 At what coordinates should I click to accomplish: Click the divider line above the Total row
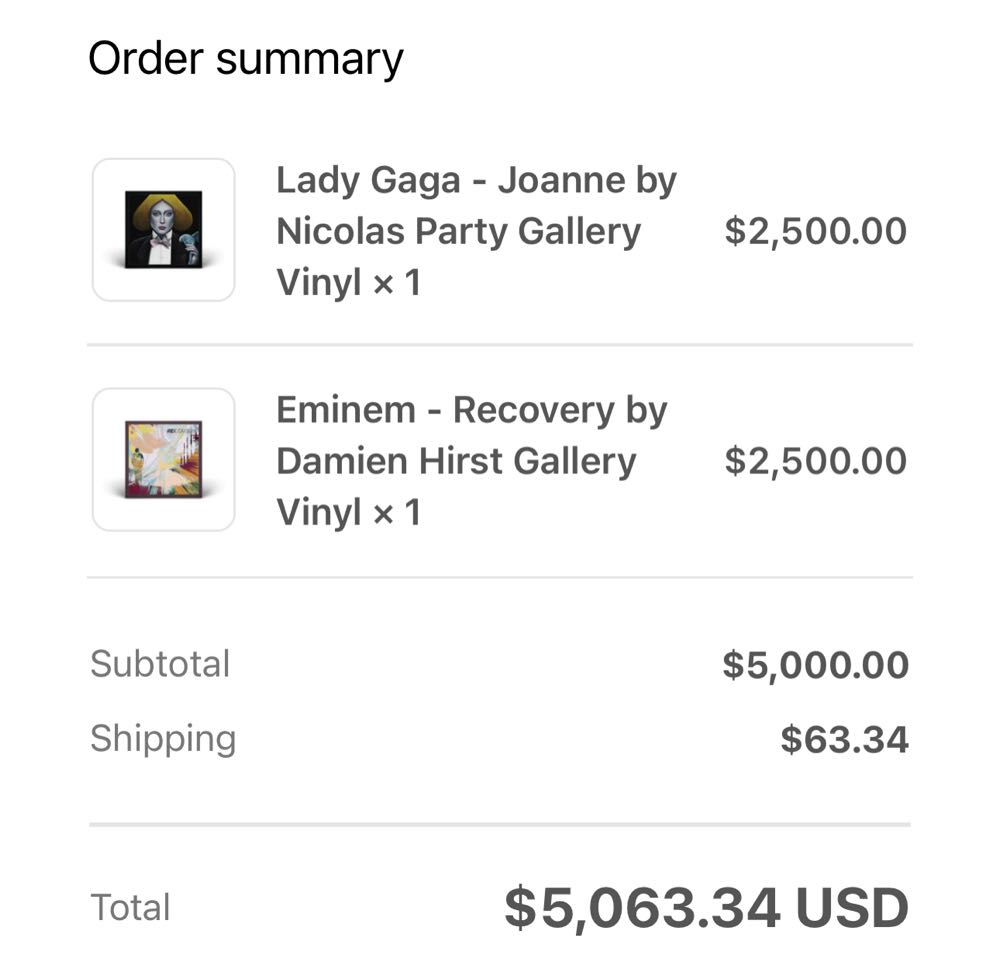click(500, 825)
